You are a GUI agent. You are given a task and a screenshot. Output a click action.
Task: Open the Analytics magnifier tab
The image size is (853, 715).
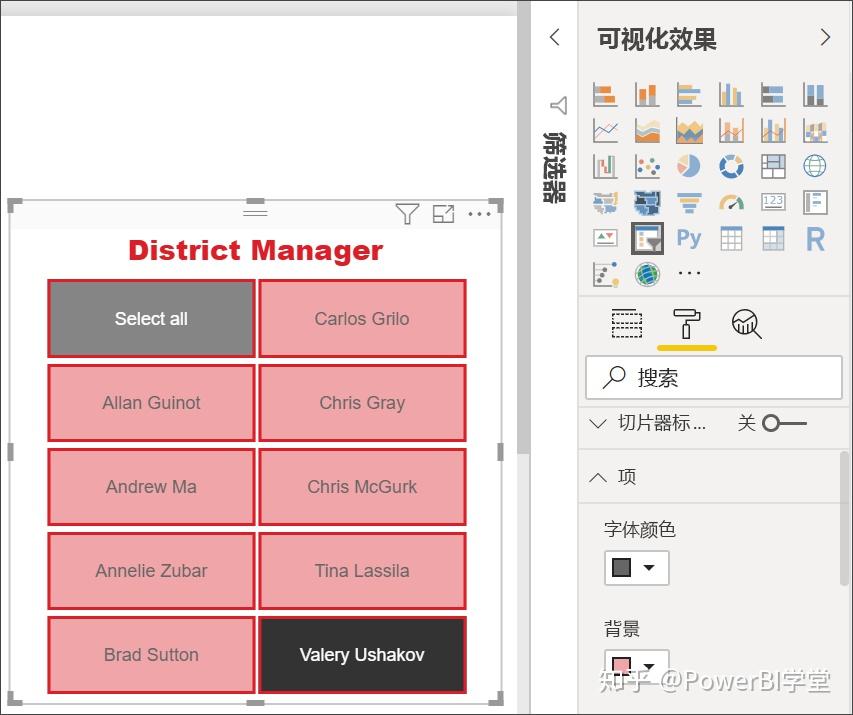(746, 324)
